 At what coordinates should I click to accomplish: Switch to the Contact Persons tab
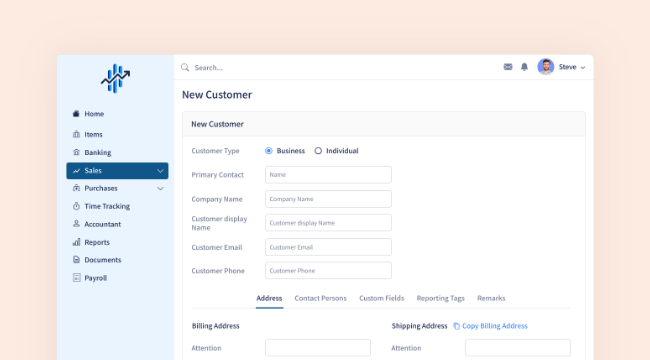point(320,298)
